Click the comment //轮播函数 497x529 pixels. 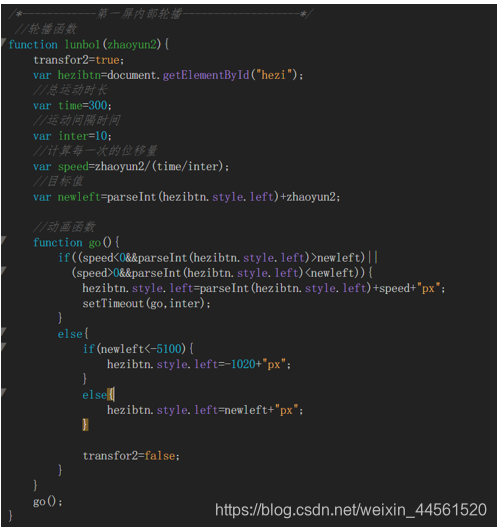(46, 29)
